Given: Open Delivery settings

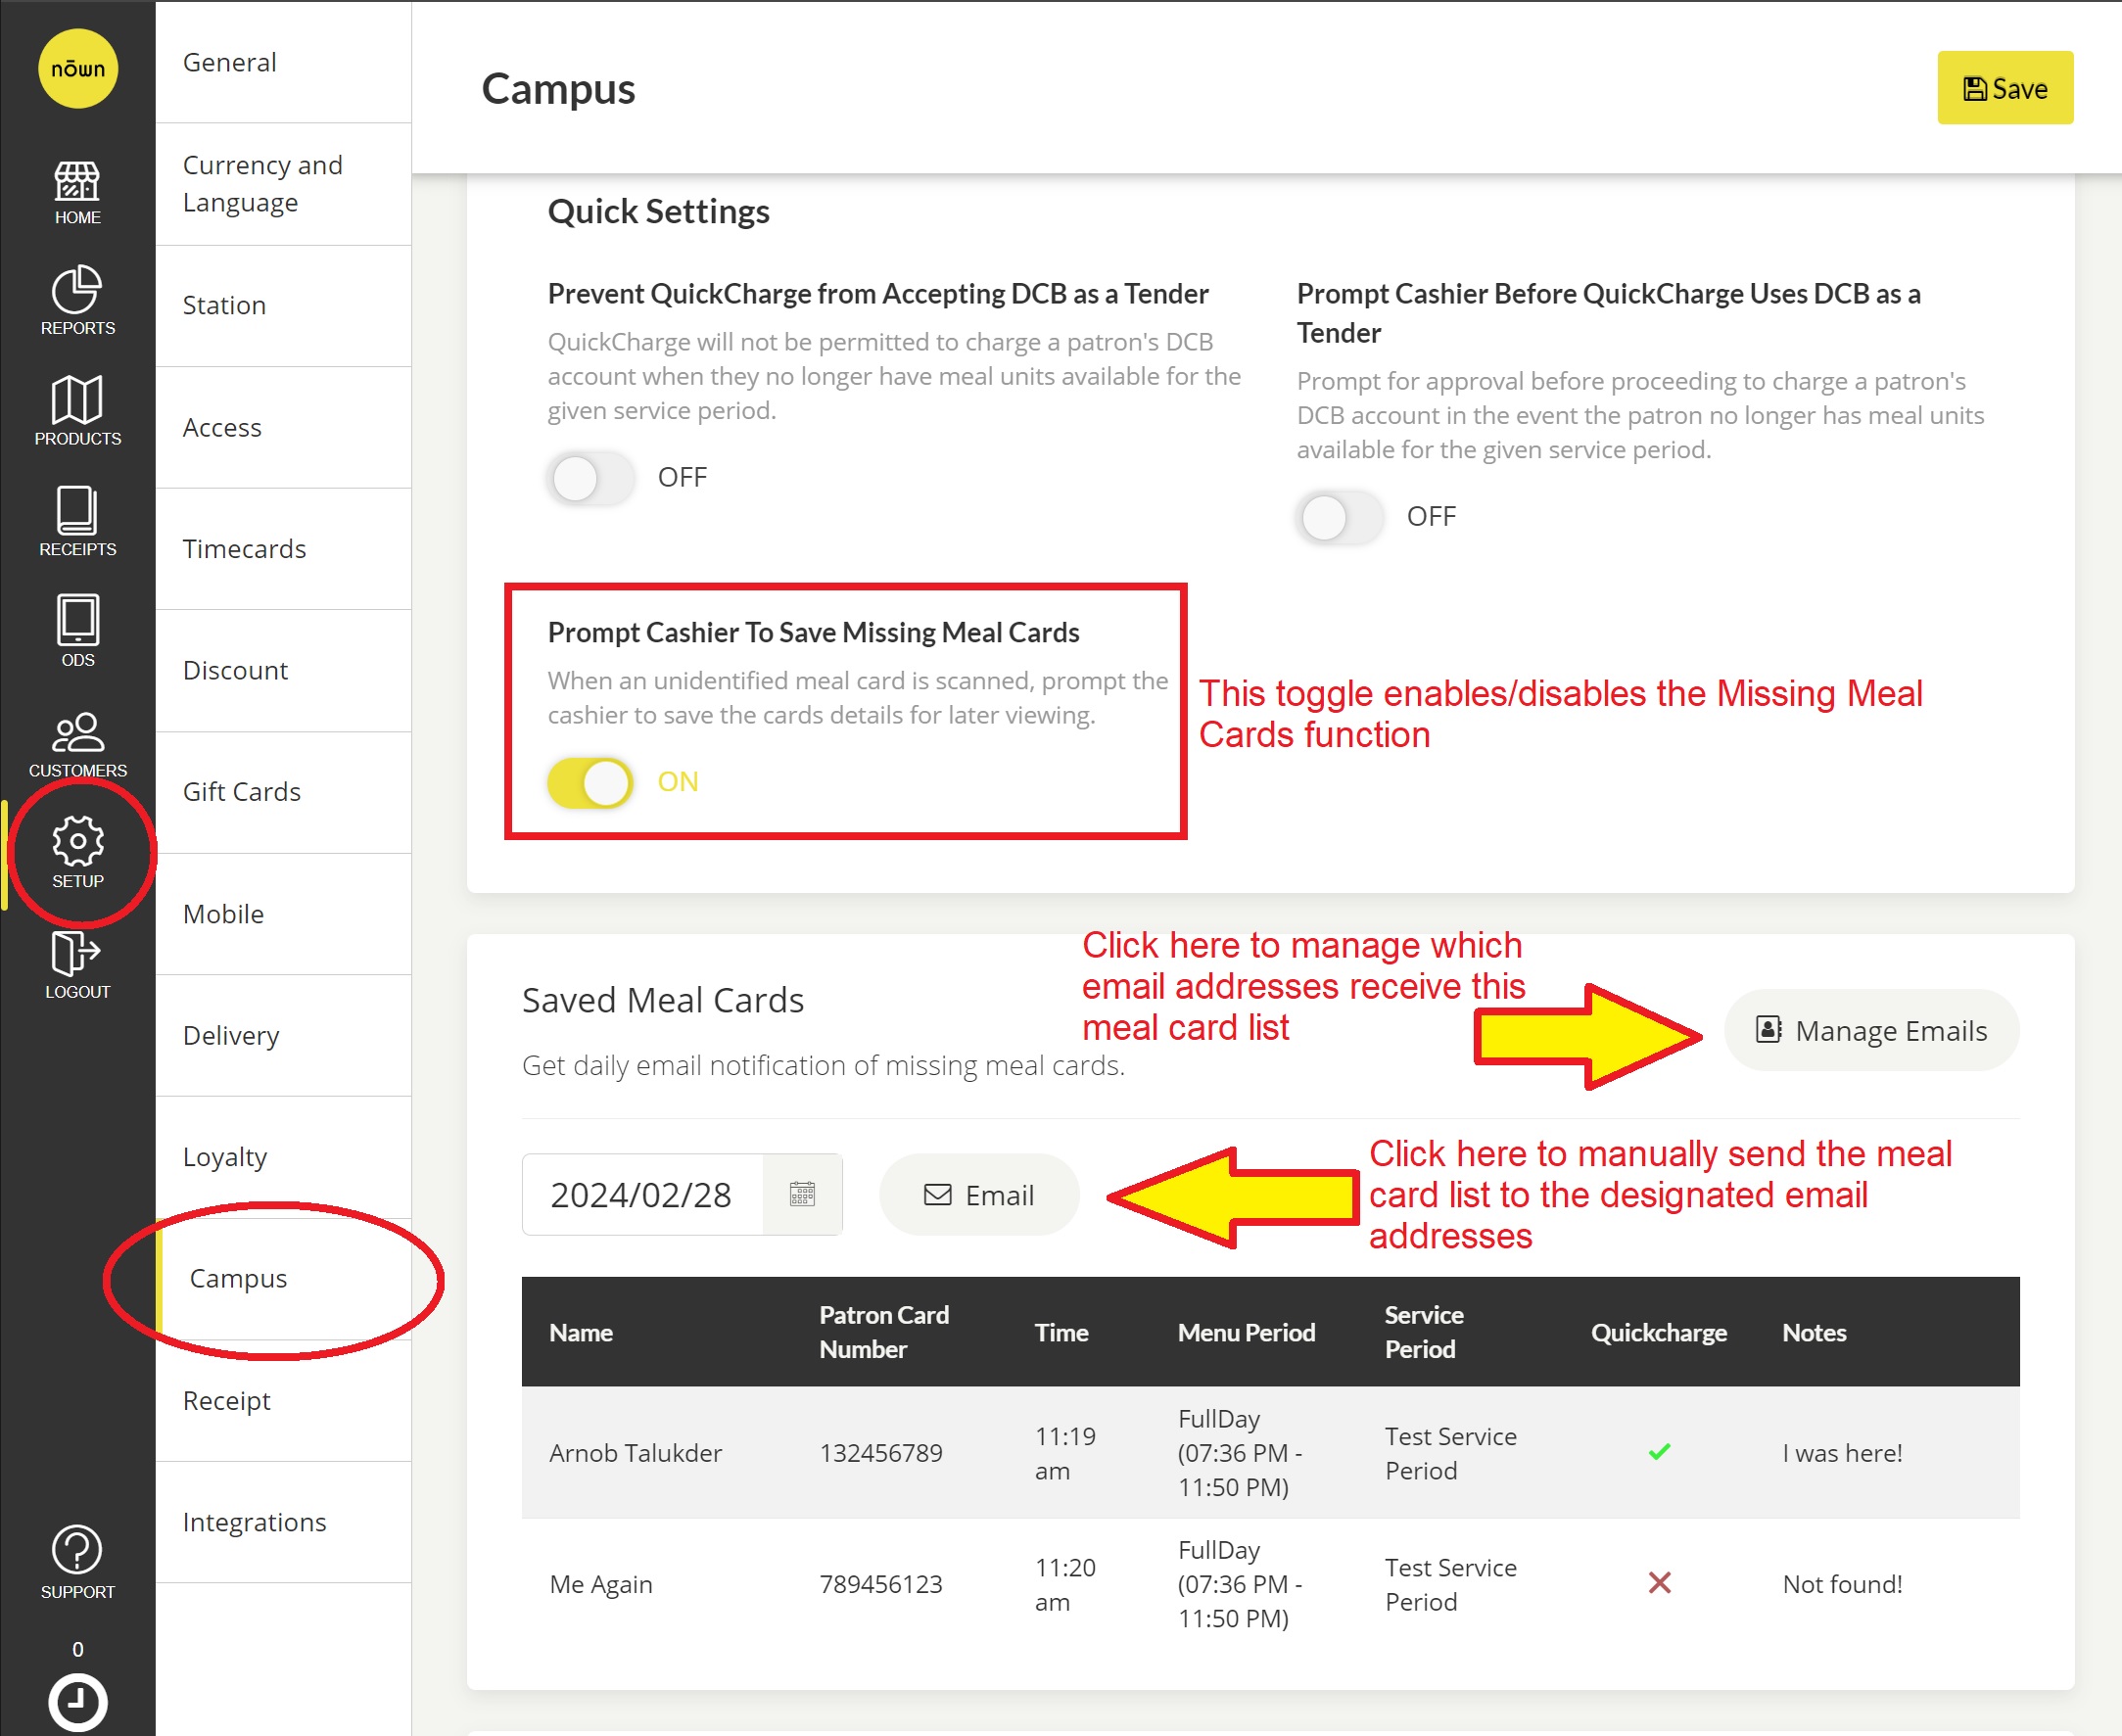Looking at the screenshot, I should point(283,1036).
